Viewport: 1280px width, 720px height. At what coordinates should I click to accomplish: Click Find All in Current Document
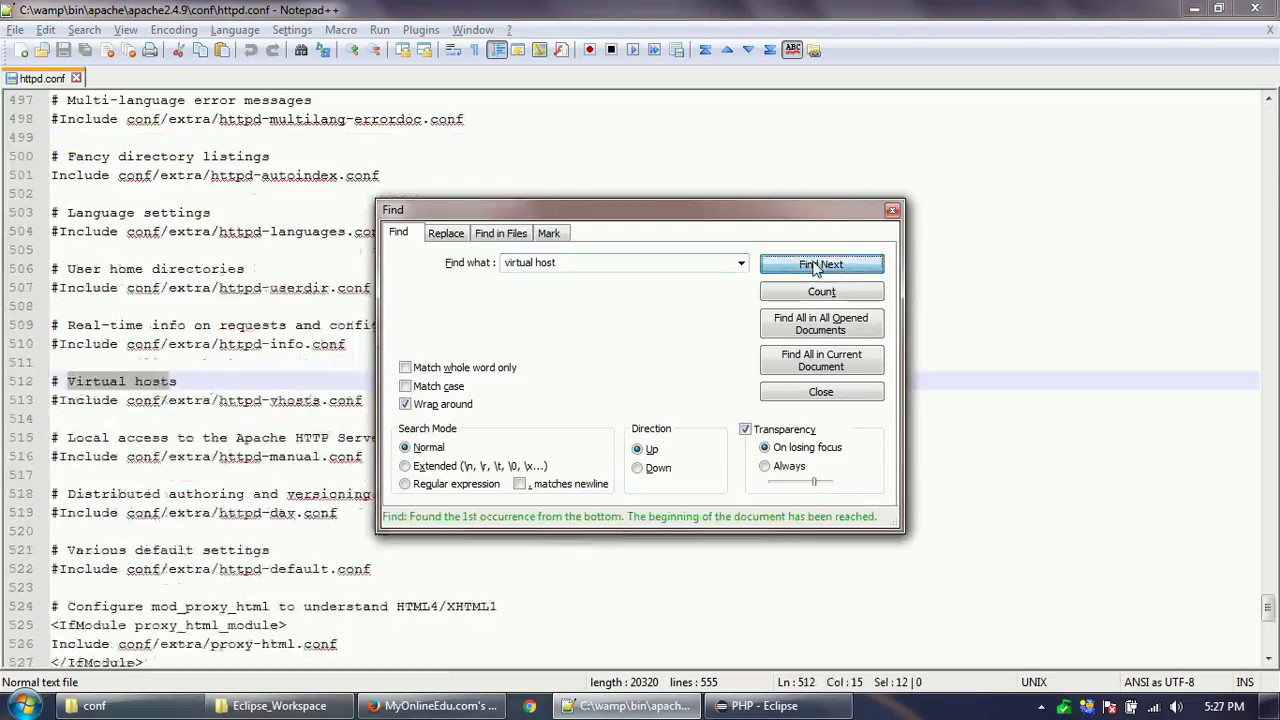click(x=822, y=360)
